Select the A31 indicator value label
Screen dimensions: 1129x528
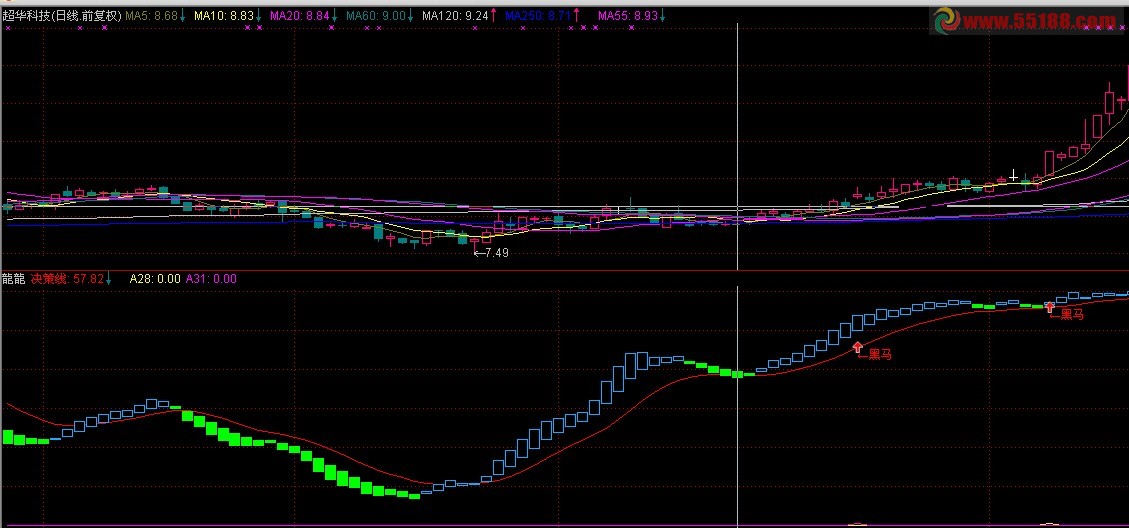pyautogui.click(x=211, y=279)
